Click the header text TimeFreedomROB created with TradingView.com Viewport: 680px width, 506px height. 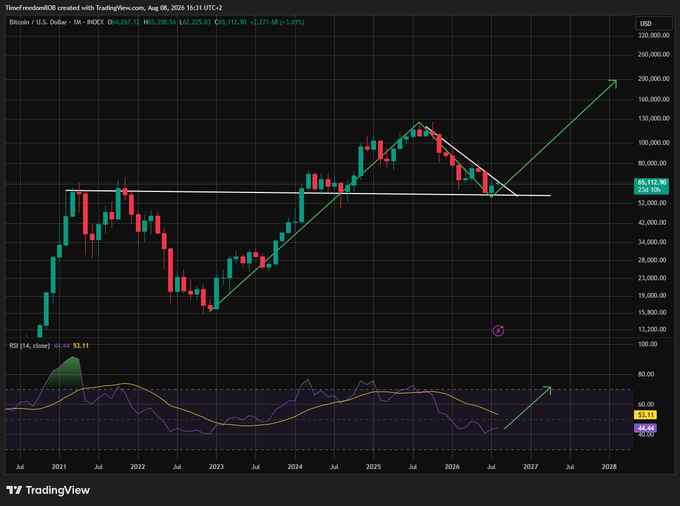[74, 8]
